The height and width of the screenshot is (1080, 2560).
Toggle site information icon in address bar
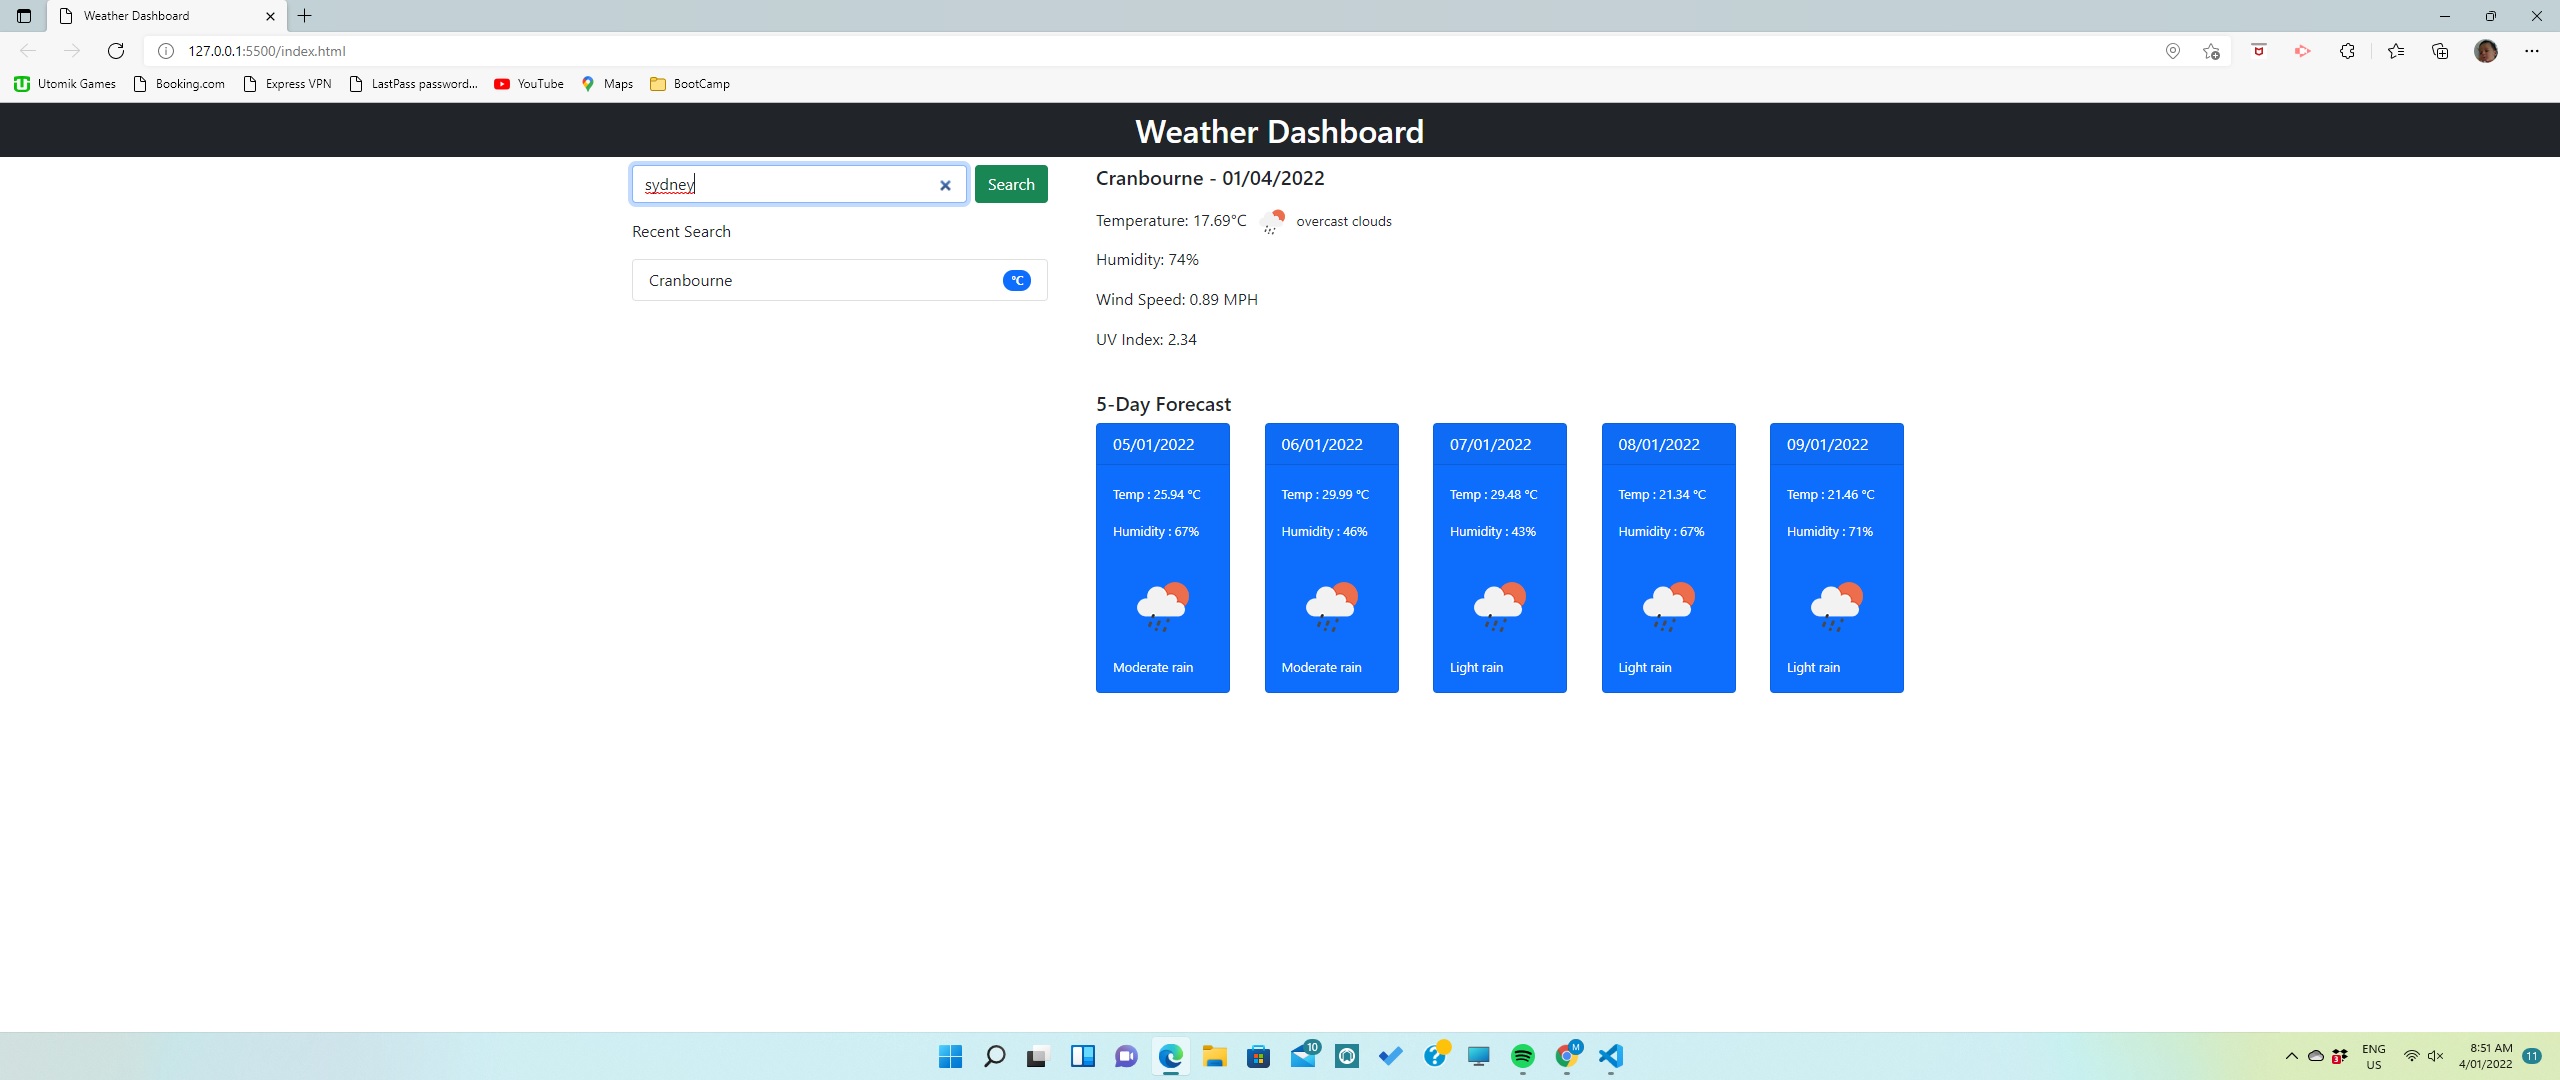coord(163,51)
